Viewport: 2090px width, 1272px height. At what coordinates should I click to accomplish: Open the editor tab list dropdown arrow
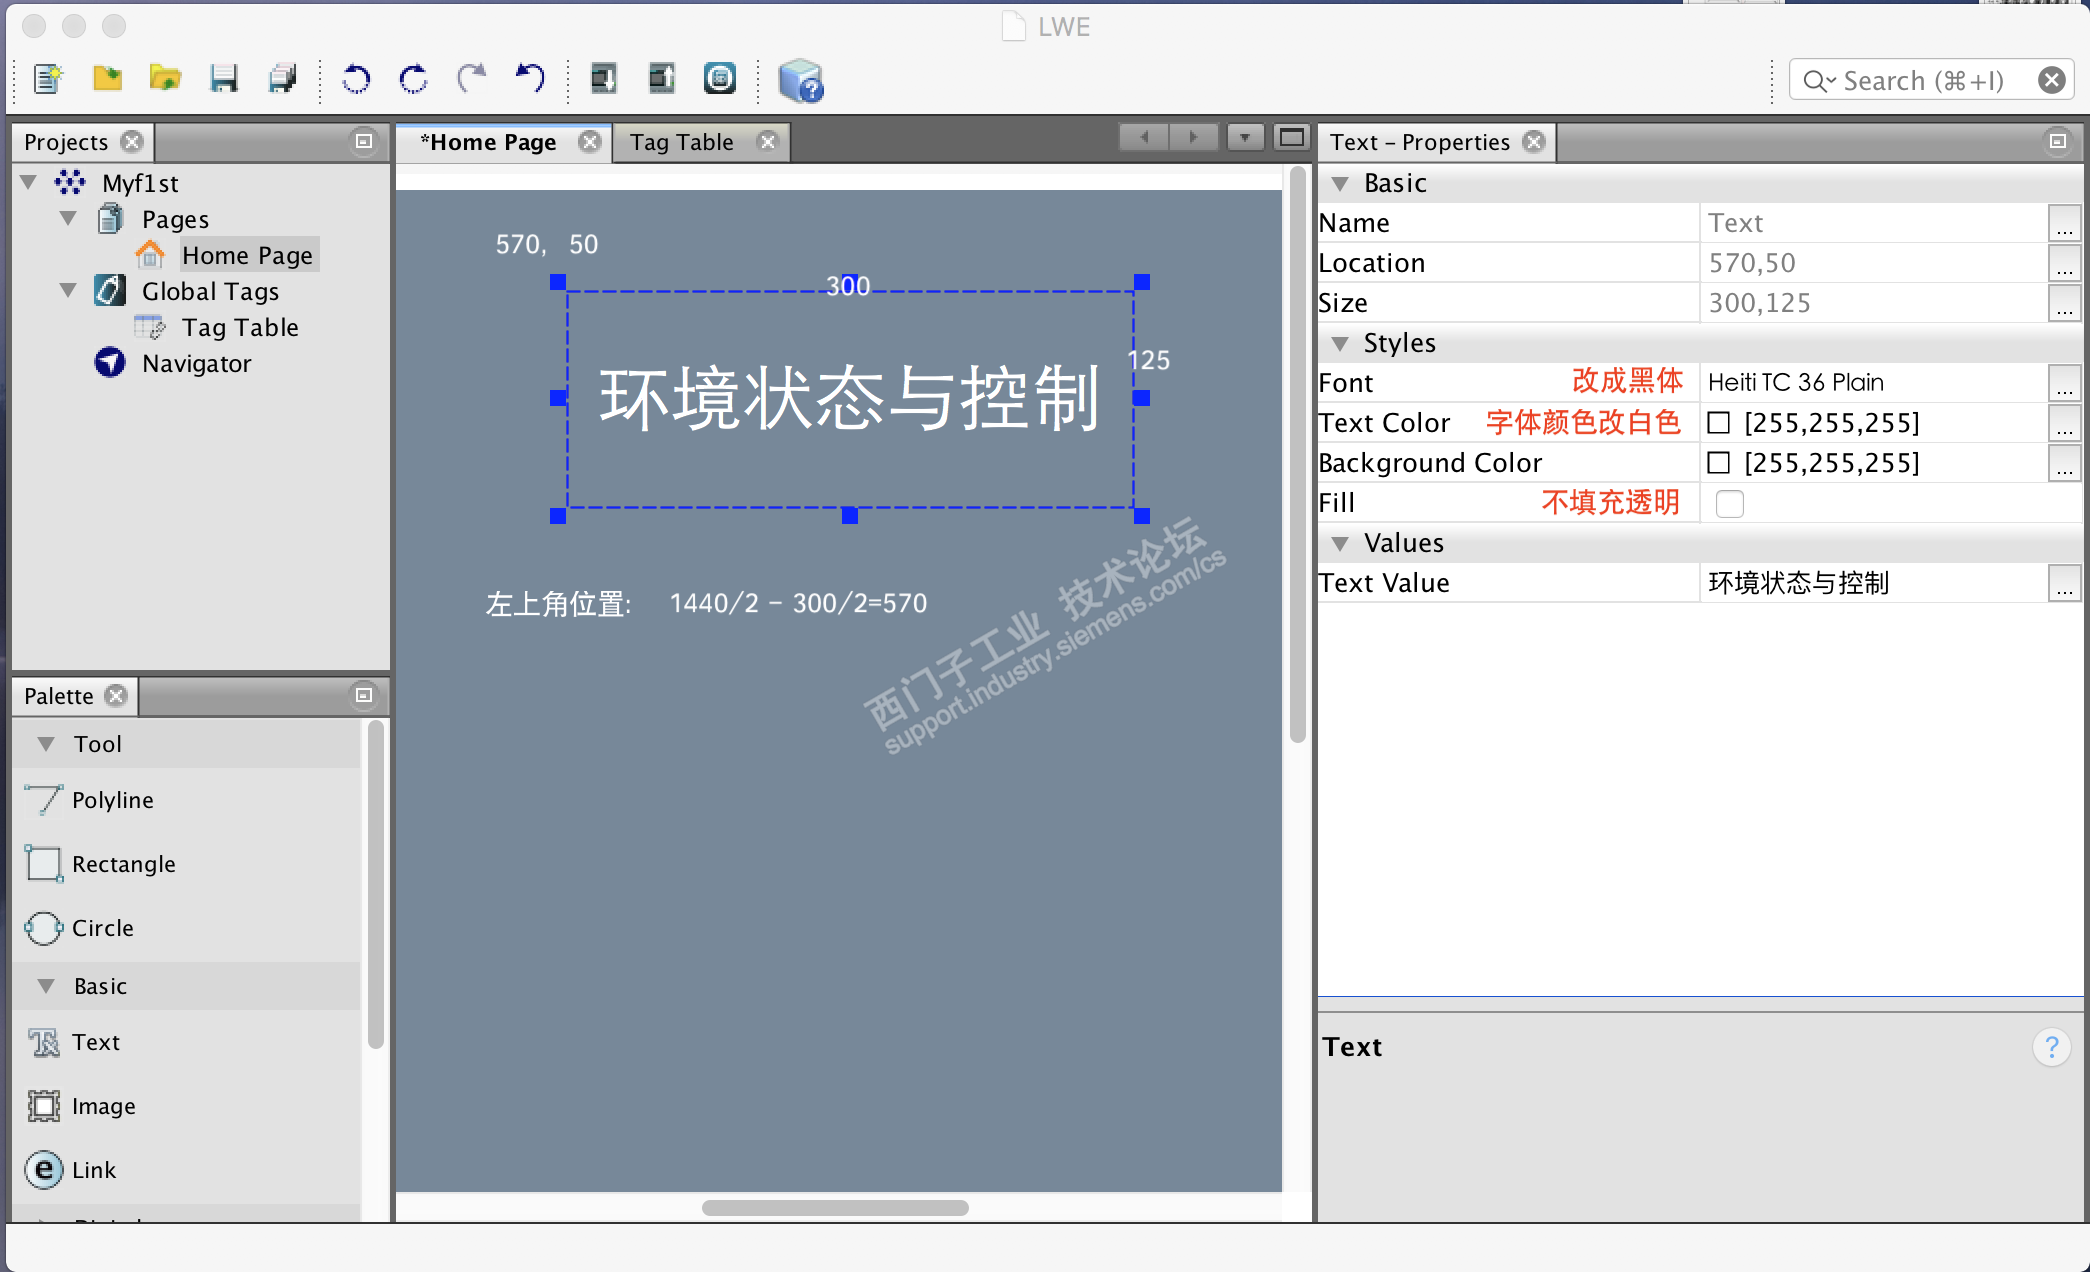pyautogui.click(x=1245, y=138)
